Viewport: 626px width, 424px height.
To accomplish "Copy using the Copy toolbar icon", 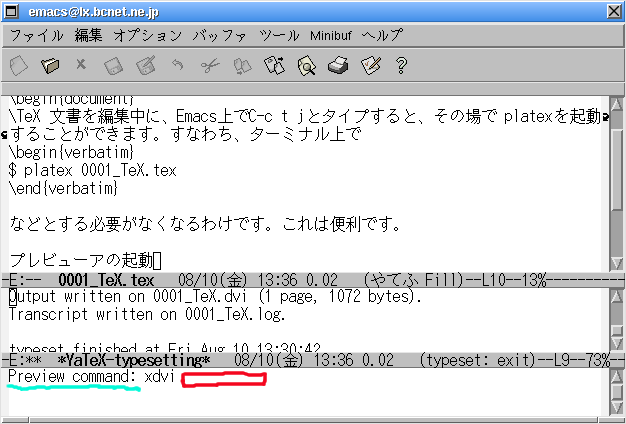I will click(242, 66).
